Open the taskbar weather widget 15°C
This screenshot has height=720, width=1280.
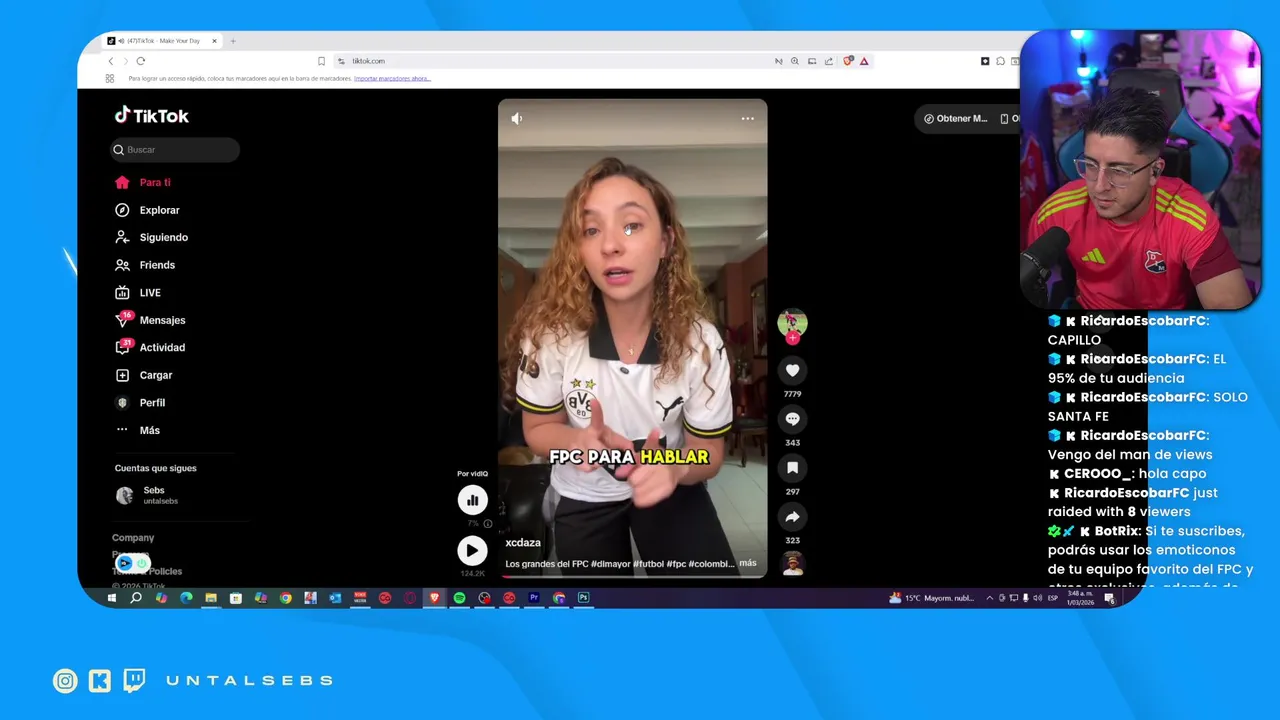point(931,598)
